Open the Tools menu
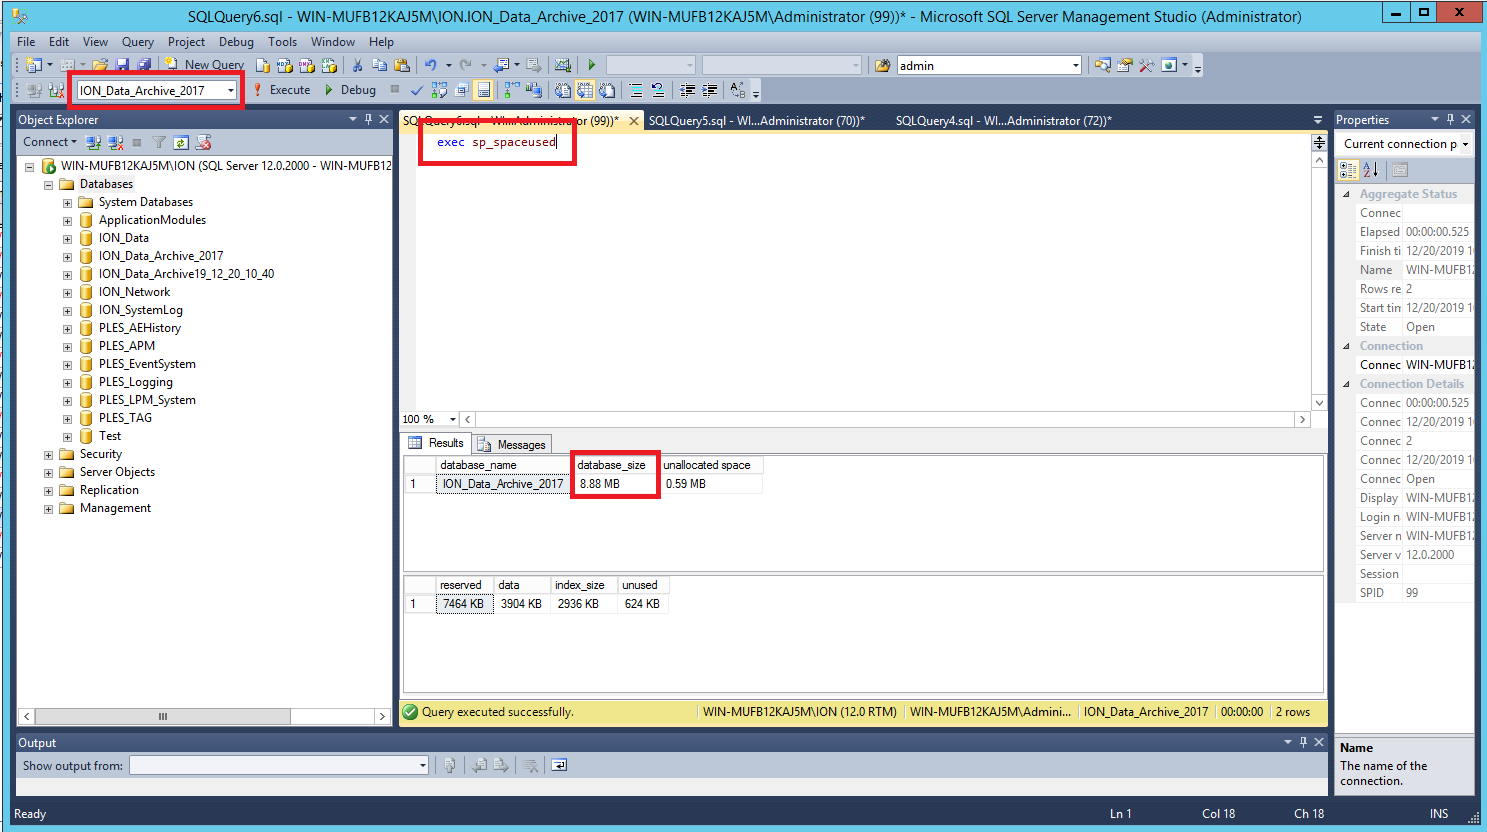1487x832 pixels. [x=282, y=42]
